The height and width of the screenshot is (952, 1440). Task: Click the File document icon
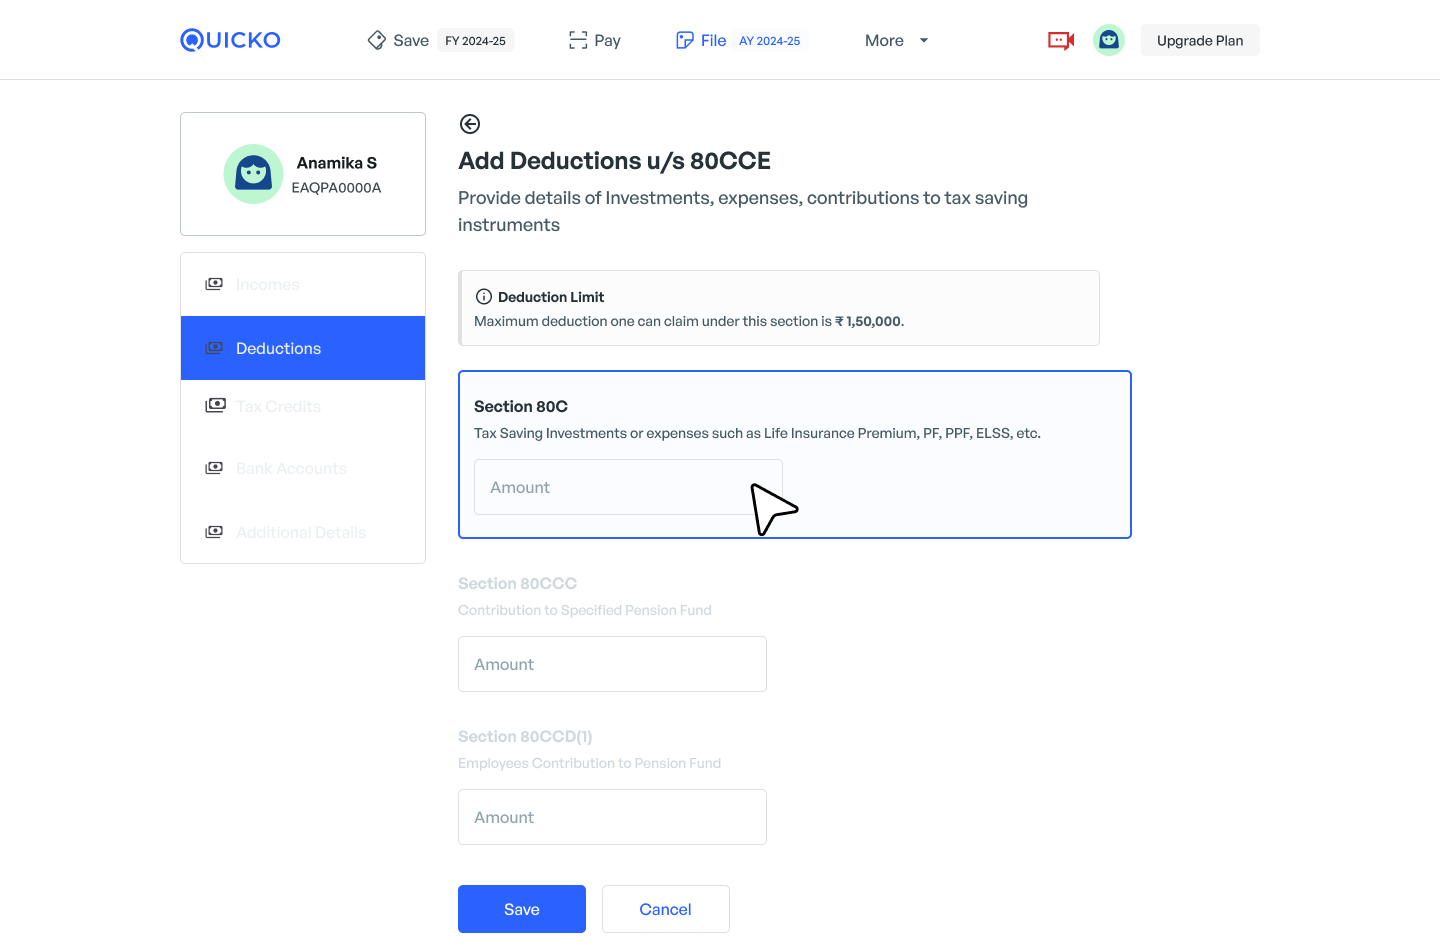point(685,40)
